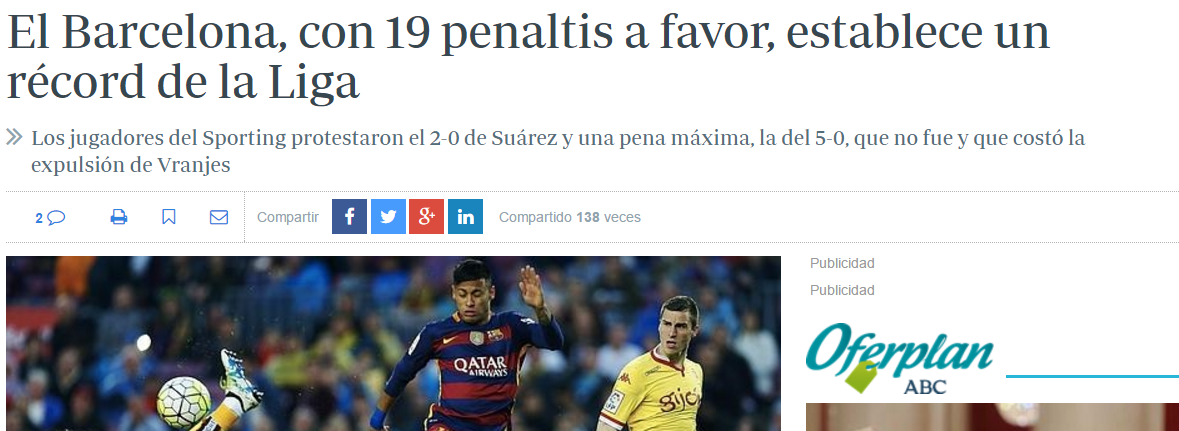This screenshot has width=1179, height=431.
Task: Share the article on Google Plus
Action: 426,217
